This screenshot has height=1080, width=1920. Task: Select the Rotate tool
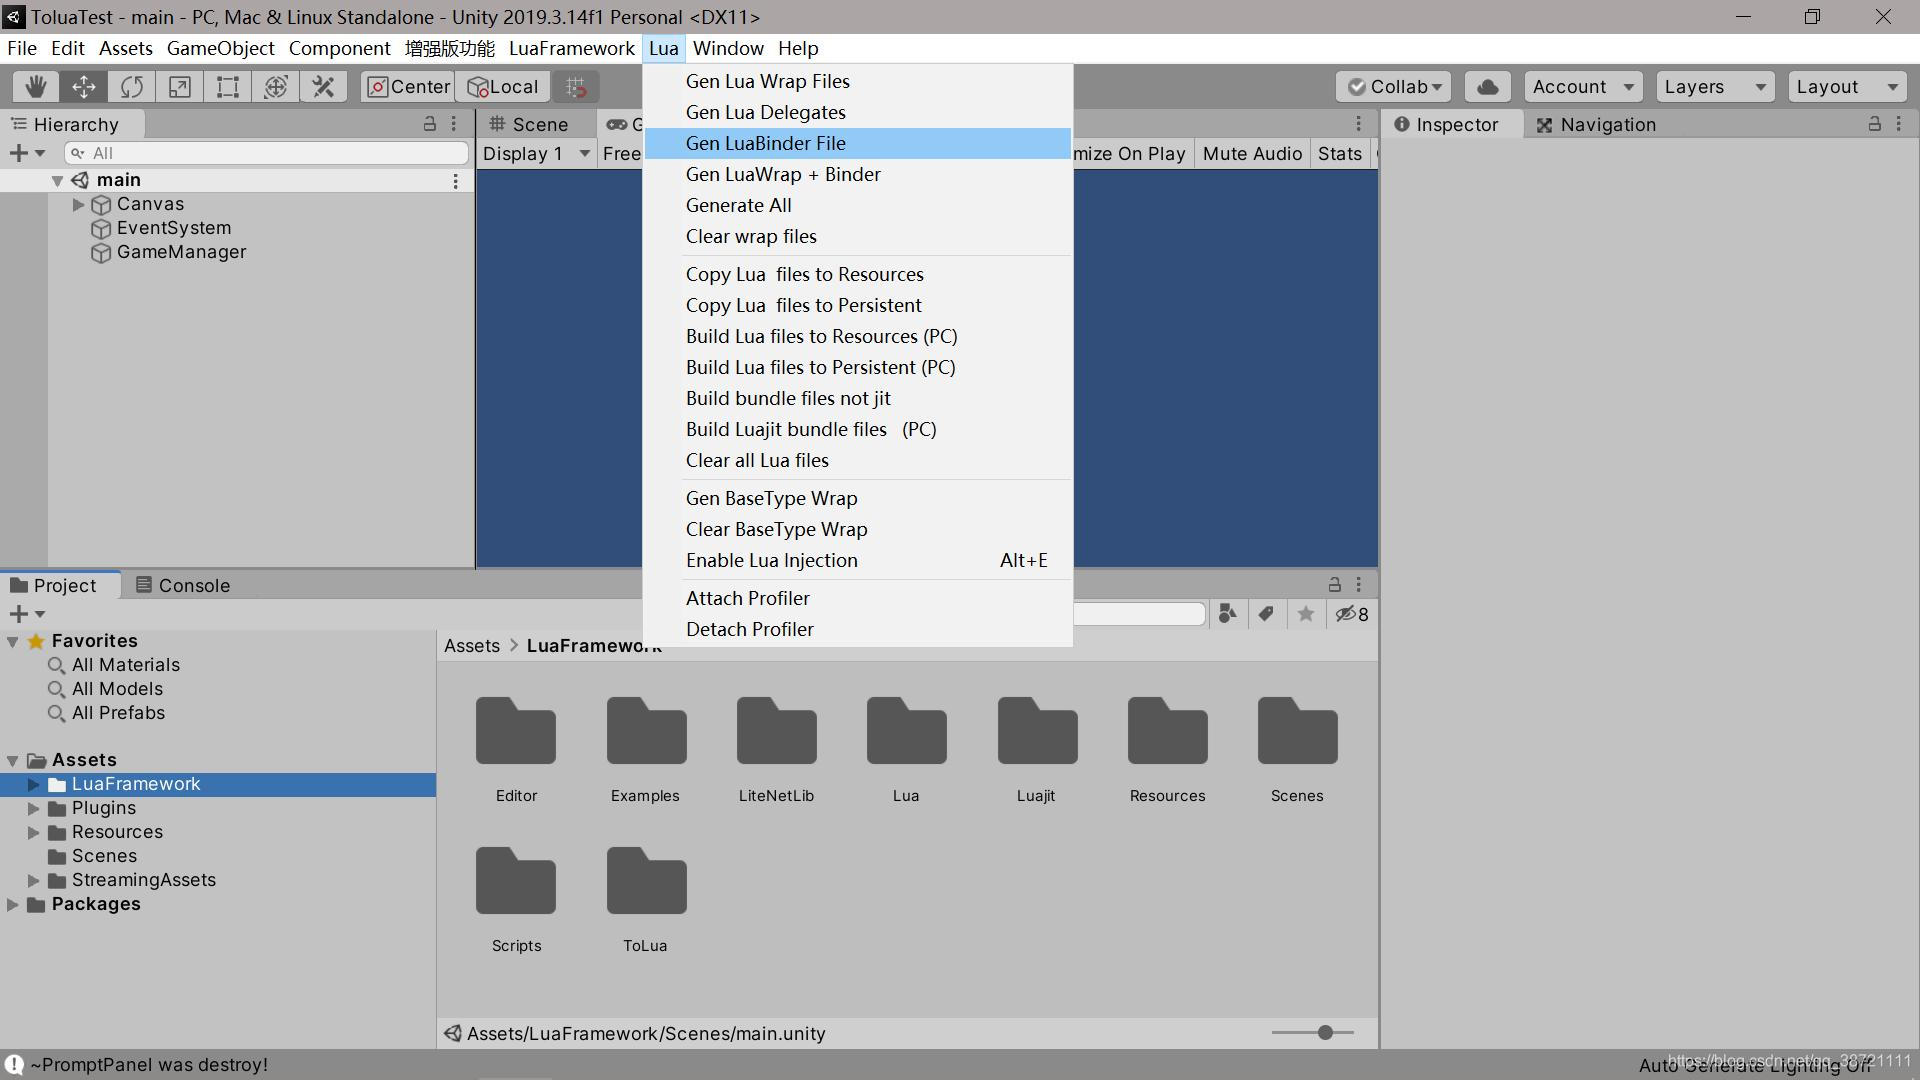[x=131, y=86]
